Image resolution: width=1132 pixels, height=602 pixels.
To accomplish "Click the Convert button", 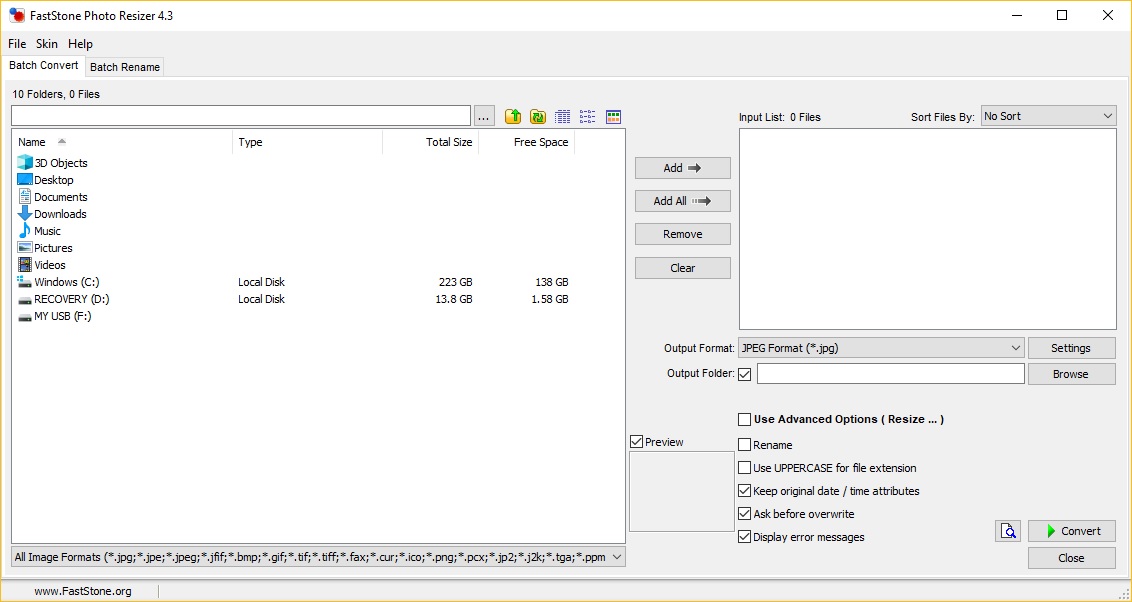I will click(x=1071, y=531).
